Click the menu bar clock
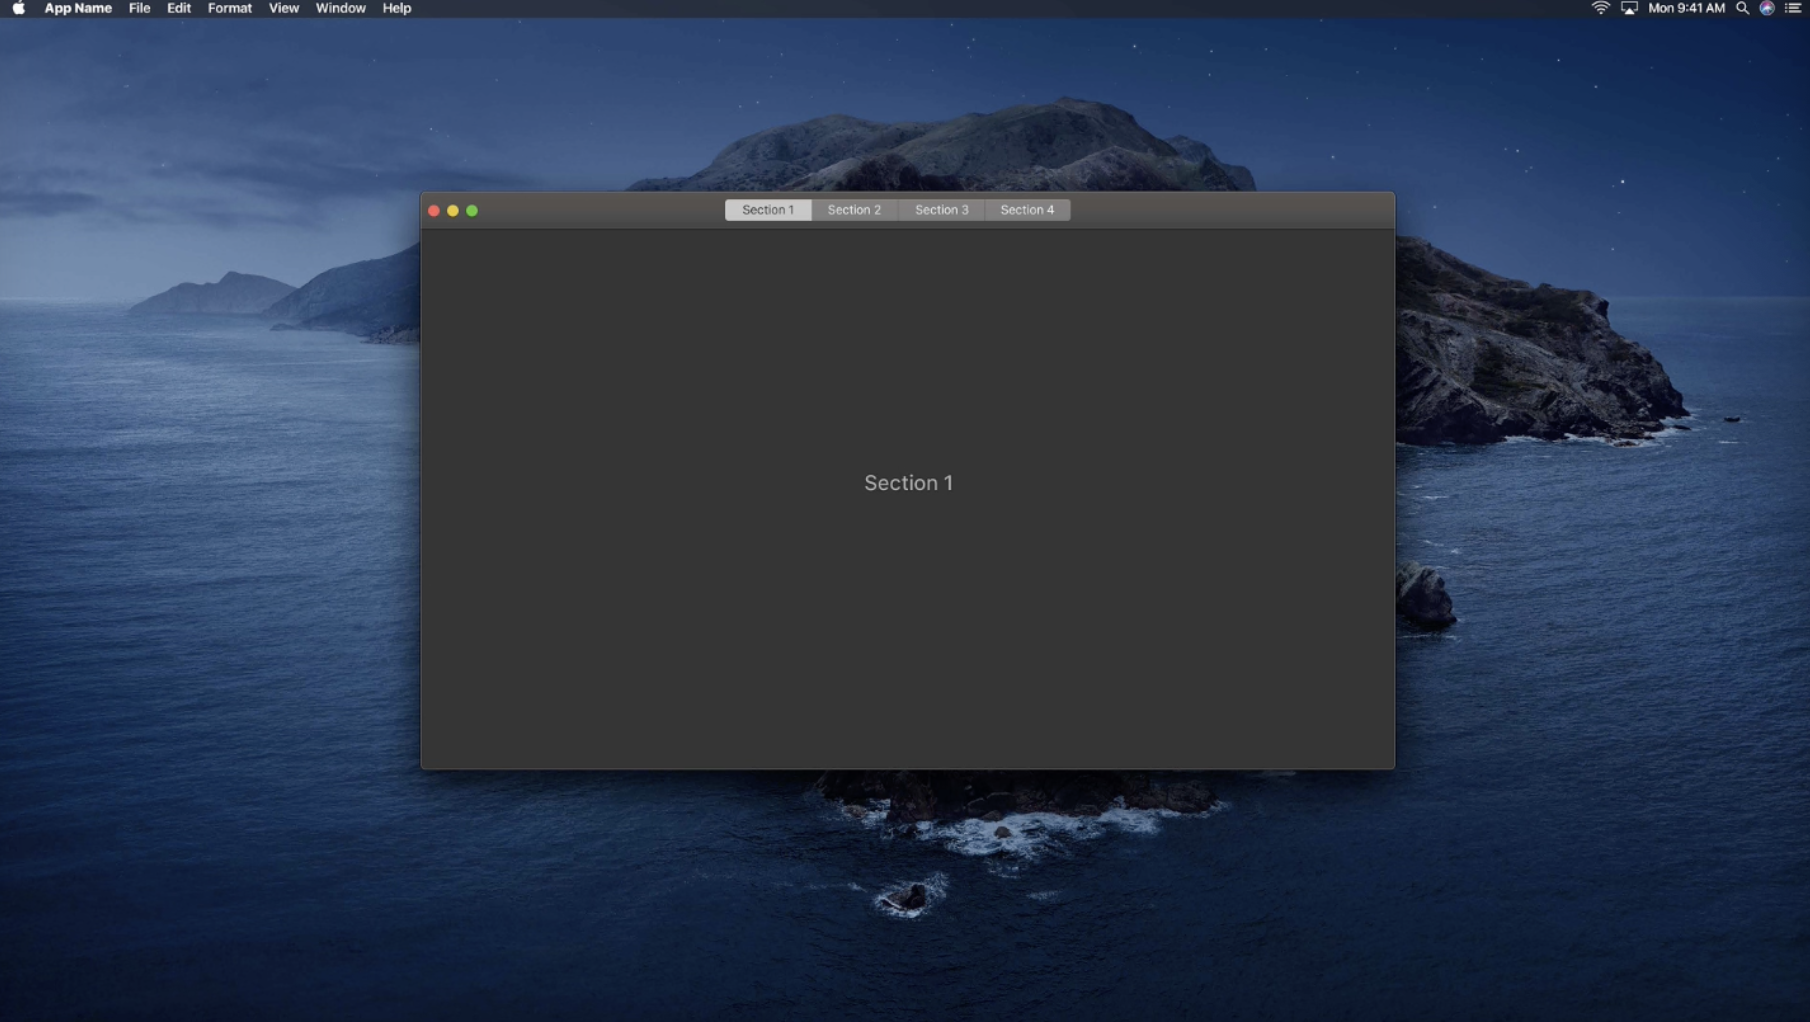Viewport: 1810px width, 1022px height. [1686, 8]
